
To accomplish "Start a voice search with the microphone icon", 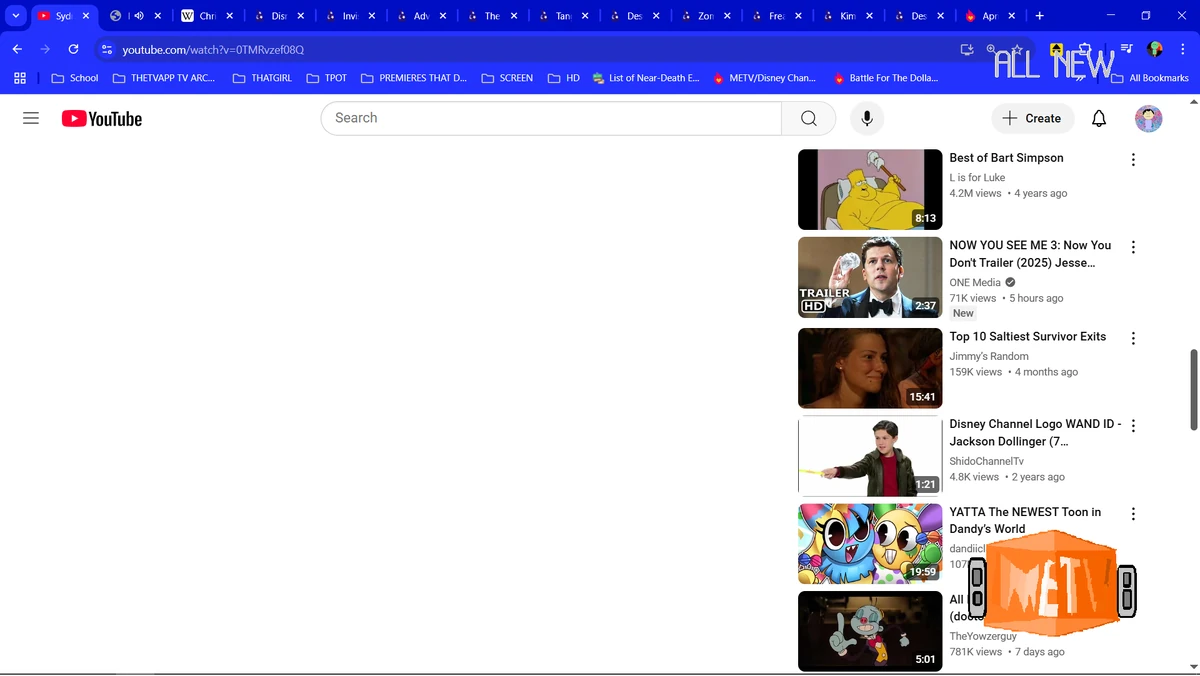I will pyautogui.click(x=866, y=118).
